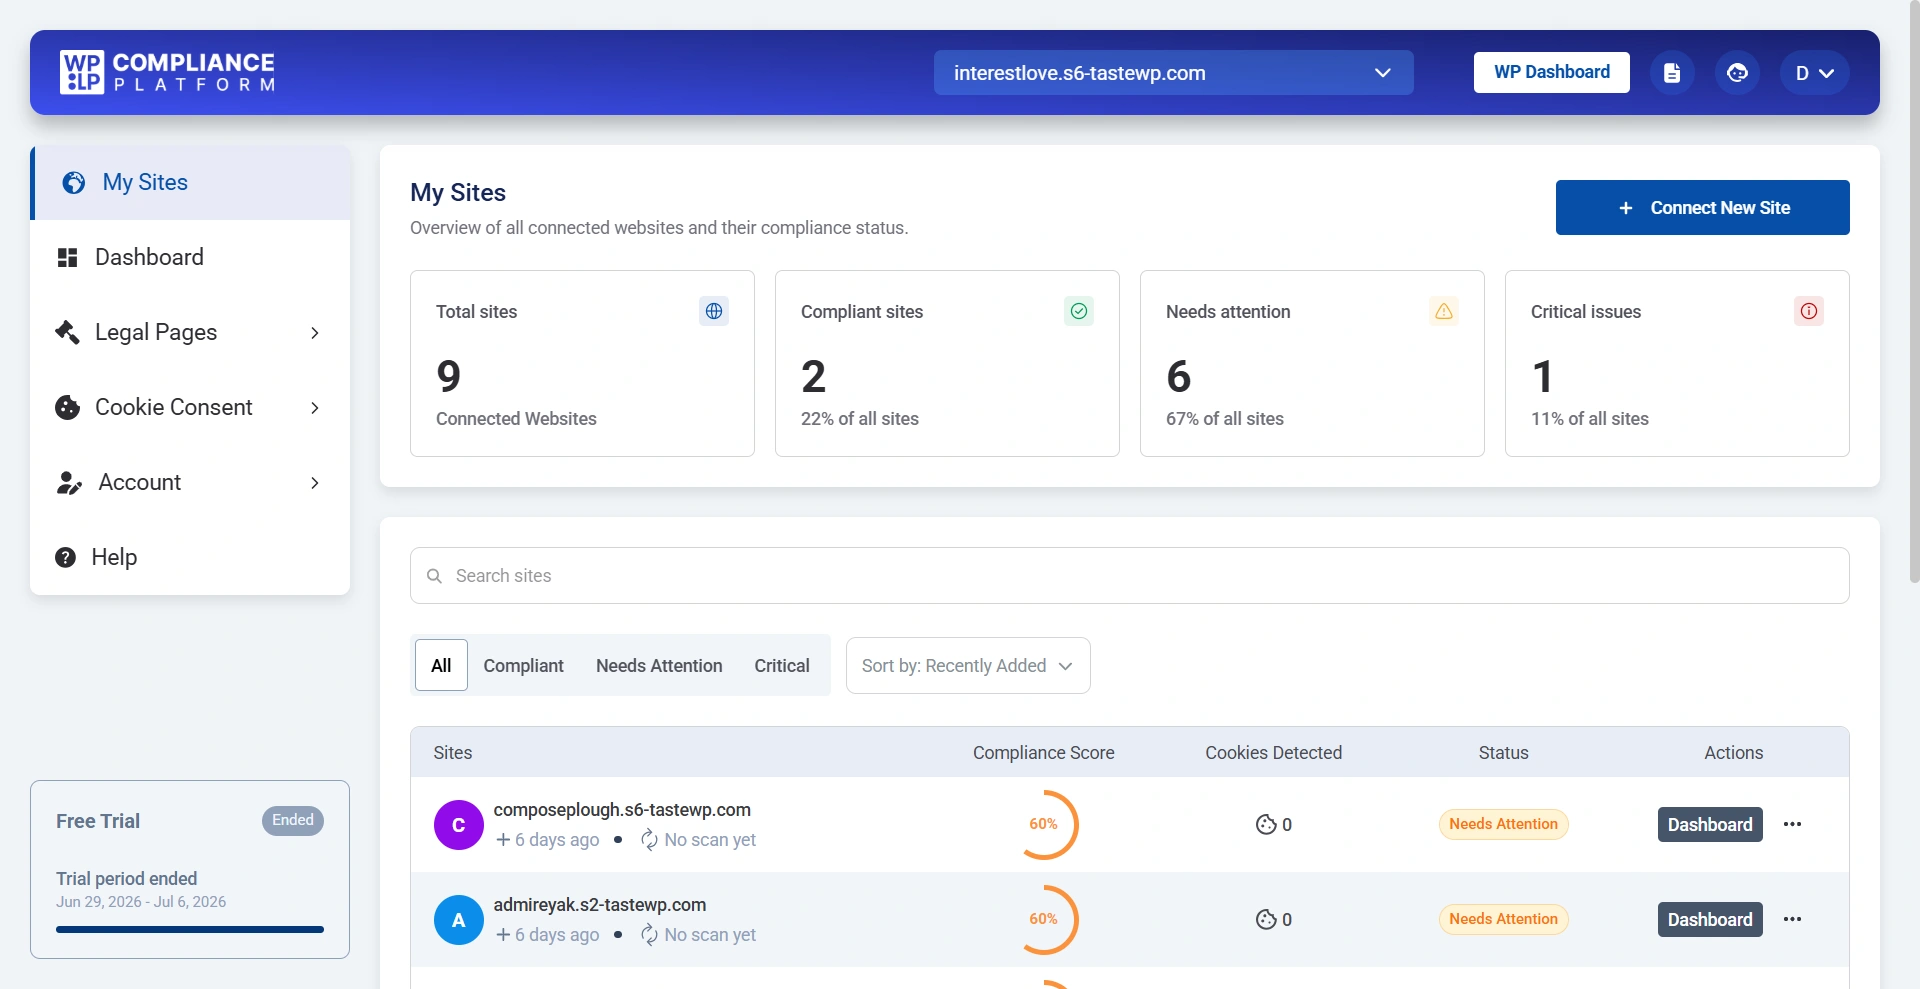Open more actions menu for admireyak

point(1793,920)
